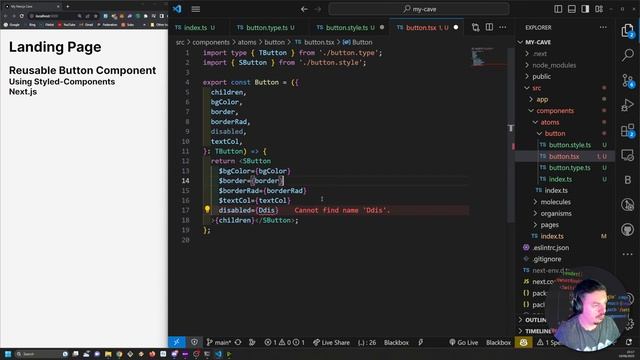
Task: Open the Blackbox B sidebar icon
Action: pos(628,180)
